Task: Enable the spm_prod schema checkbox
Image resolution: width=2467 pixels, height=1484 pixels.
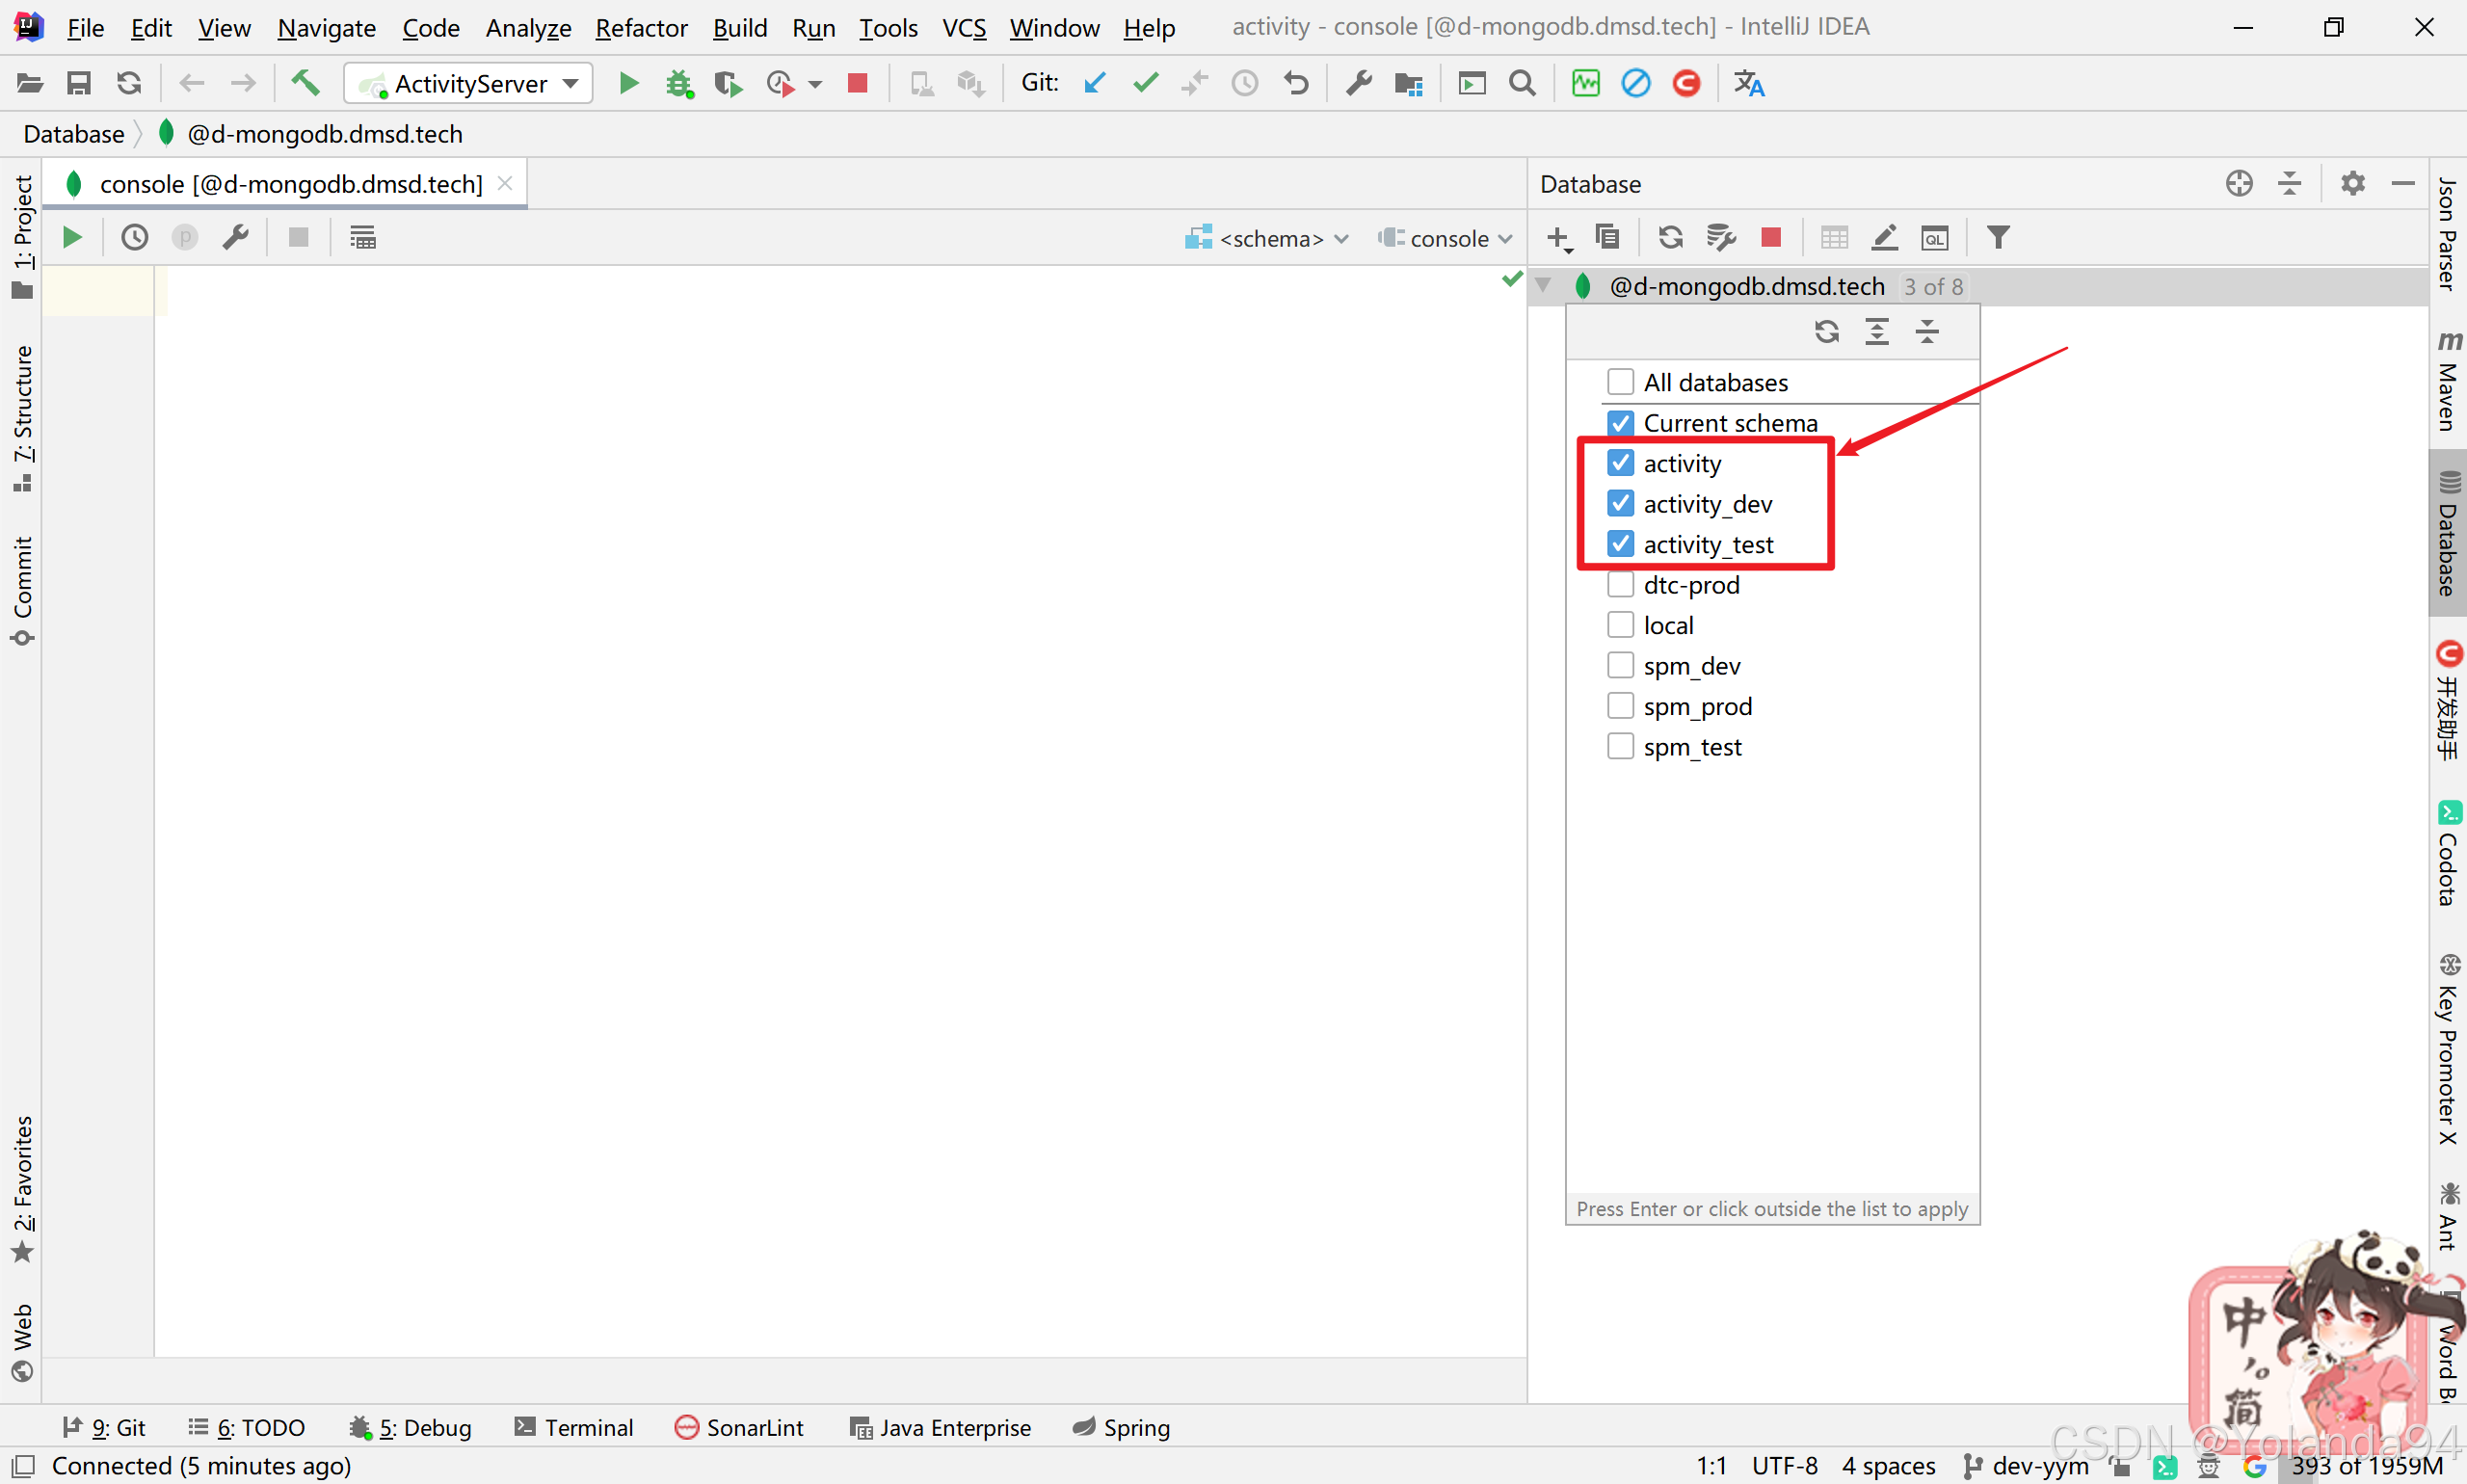Action: click(1620, 706)
